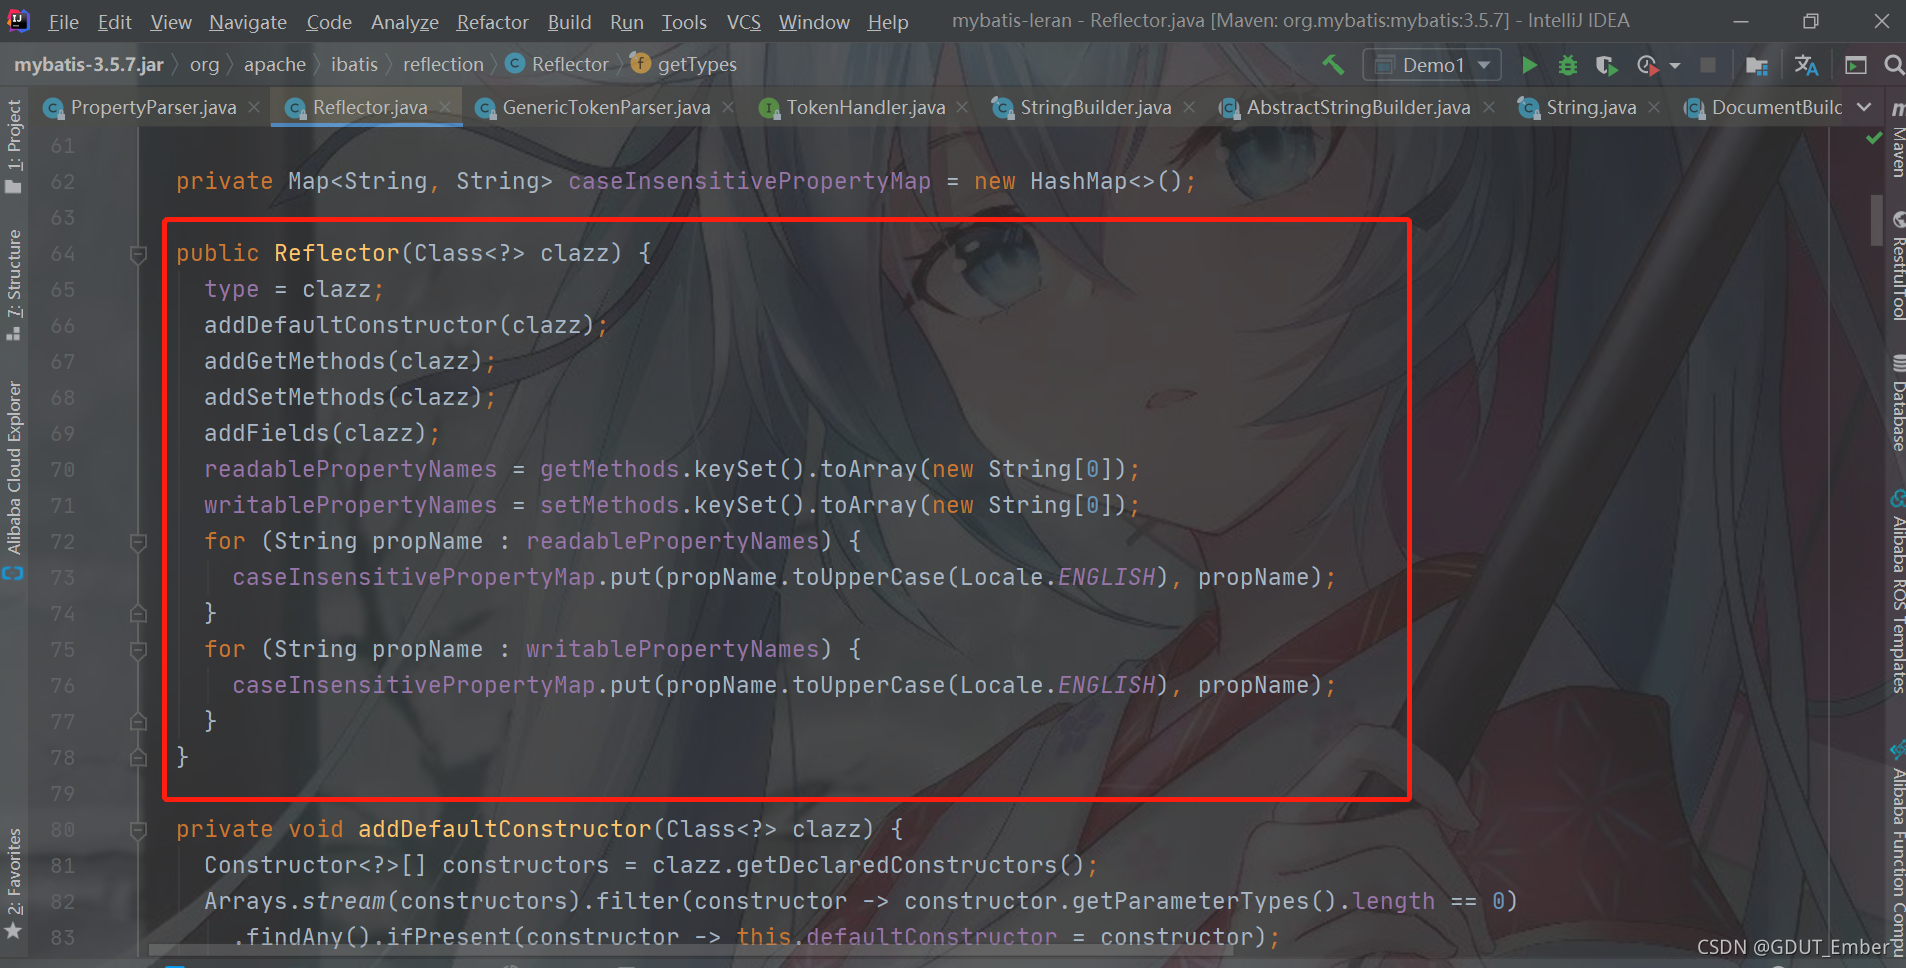This screenshot has width=1906, height=968.
Task: Collapse the for loop at line 72
Action: coord(138,542)
